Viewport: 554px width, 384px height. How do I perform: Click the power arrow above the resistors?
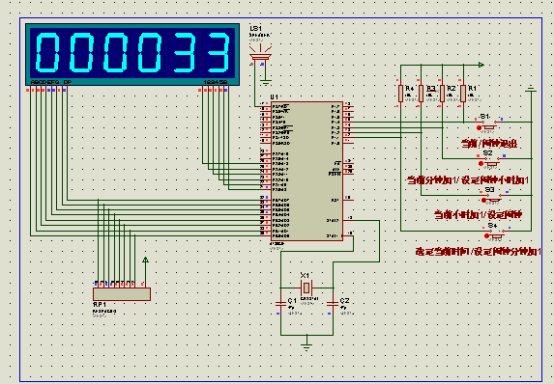481,65
